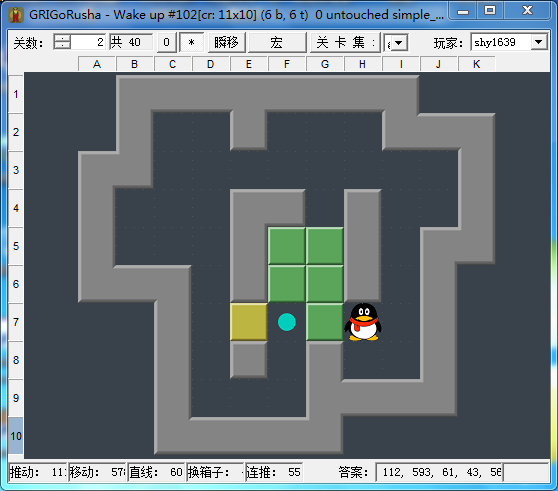The width and height of the screenshot is (558, 491).
Task: Click the shy1639 player name field
Action: (501, 42)
